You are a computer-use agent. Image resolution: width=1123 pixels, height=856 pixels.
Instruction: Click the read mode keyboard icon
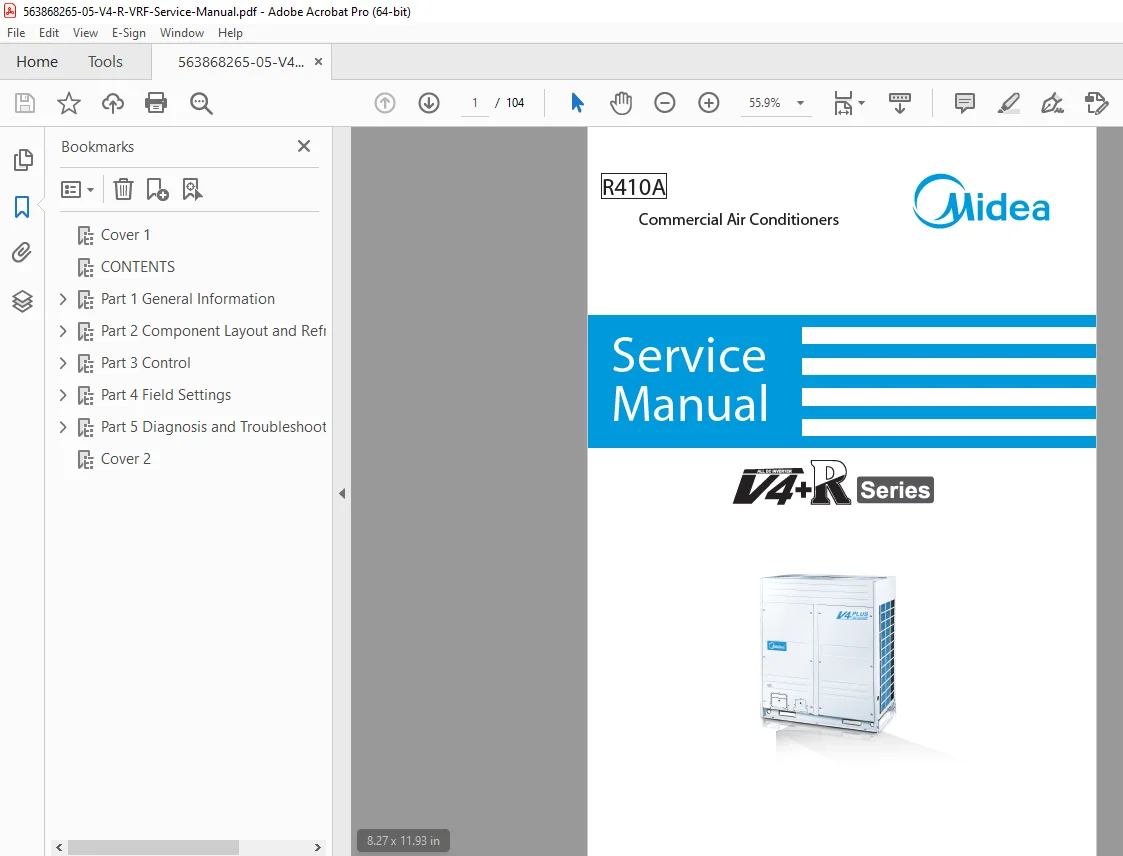coord(900,103)
